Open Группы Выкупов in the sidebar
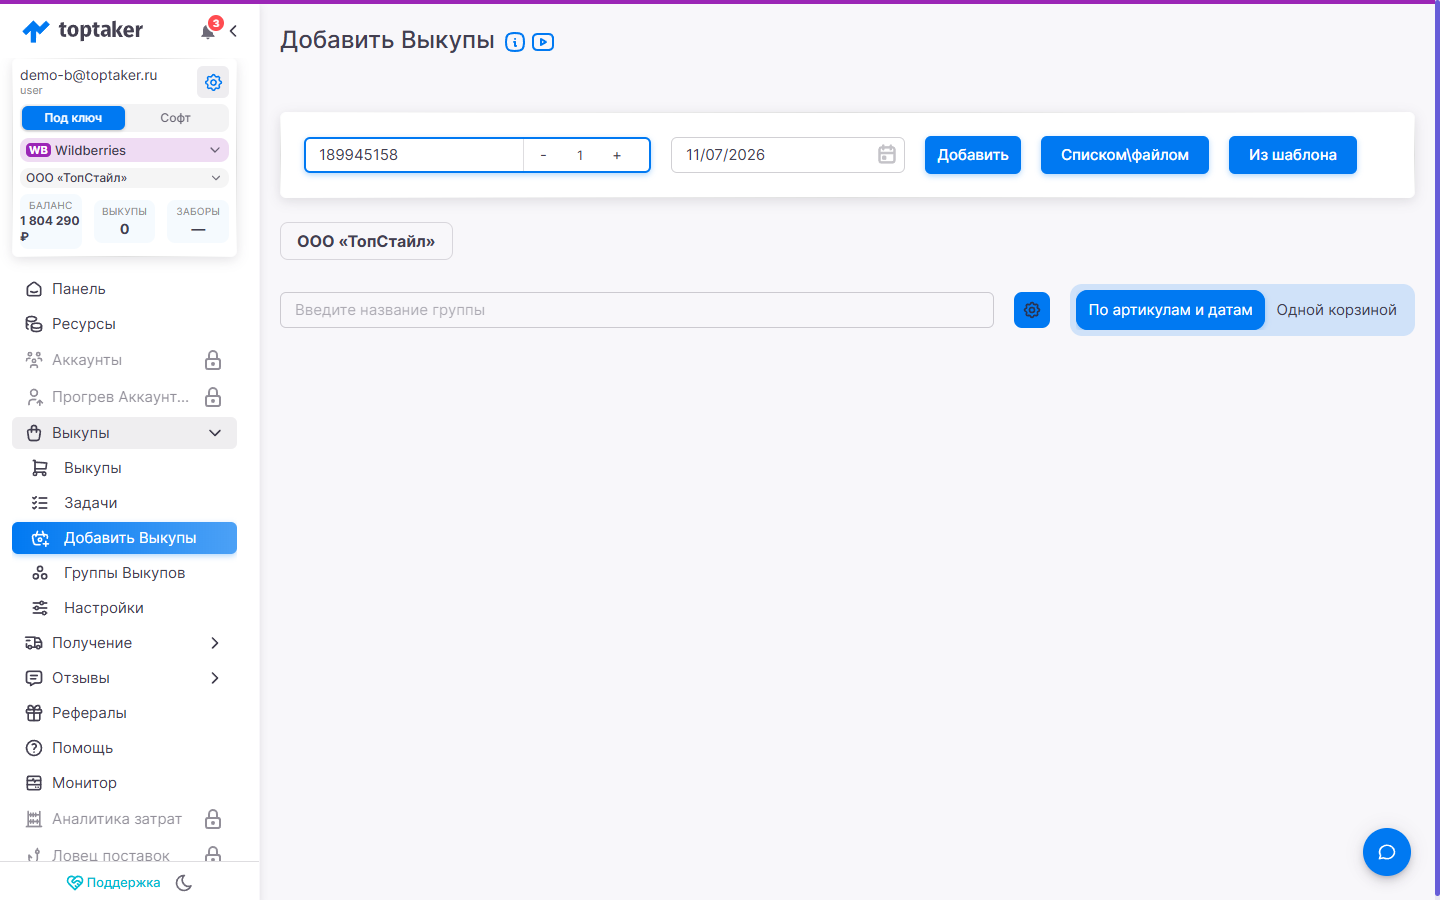 tap(124, 573)
